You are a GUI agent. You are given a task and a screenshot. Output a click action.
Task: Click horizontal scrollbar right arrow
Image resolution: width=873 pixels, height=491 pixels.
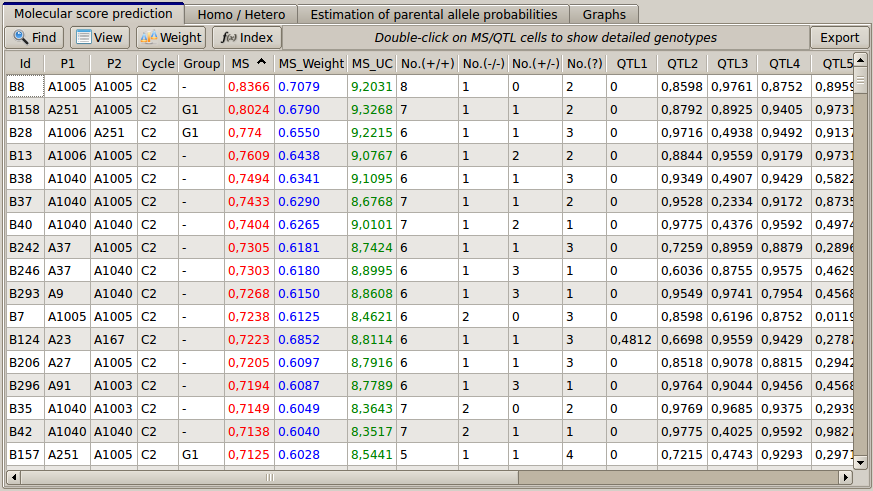click(x=846, y=477)
